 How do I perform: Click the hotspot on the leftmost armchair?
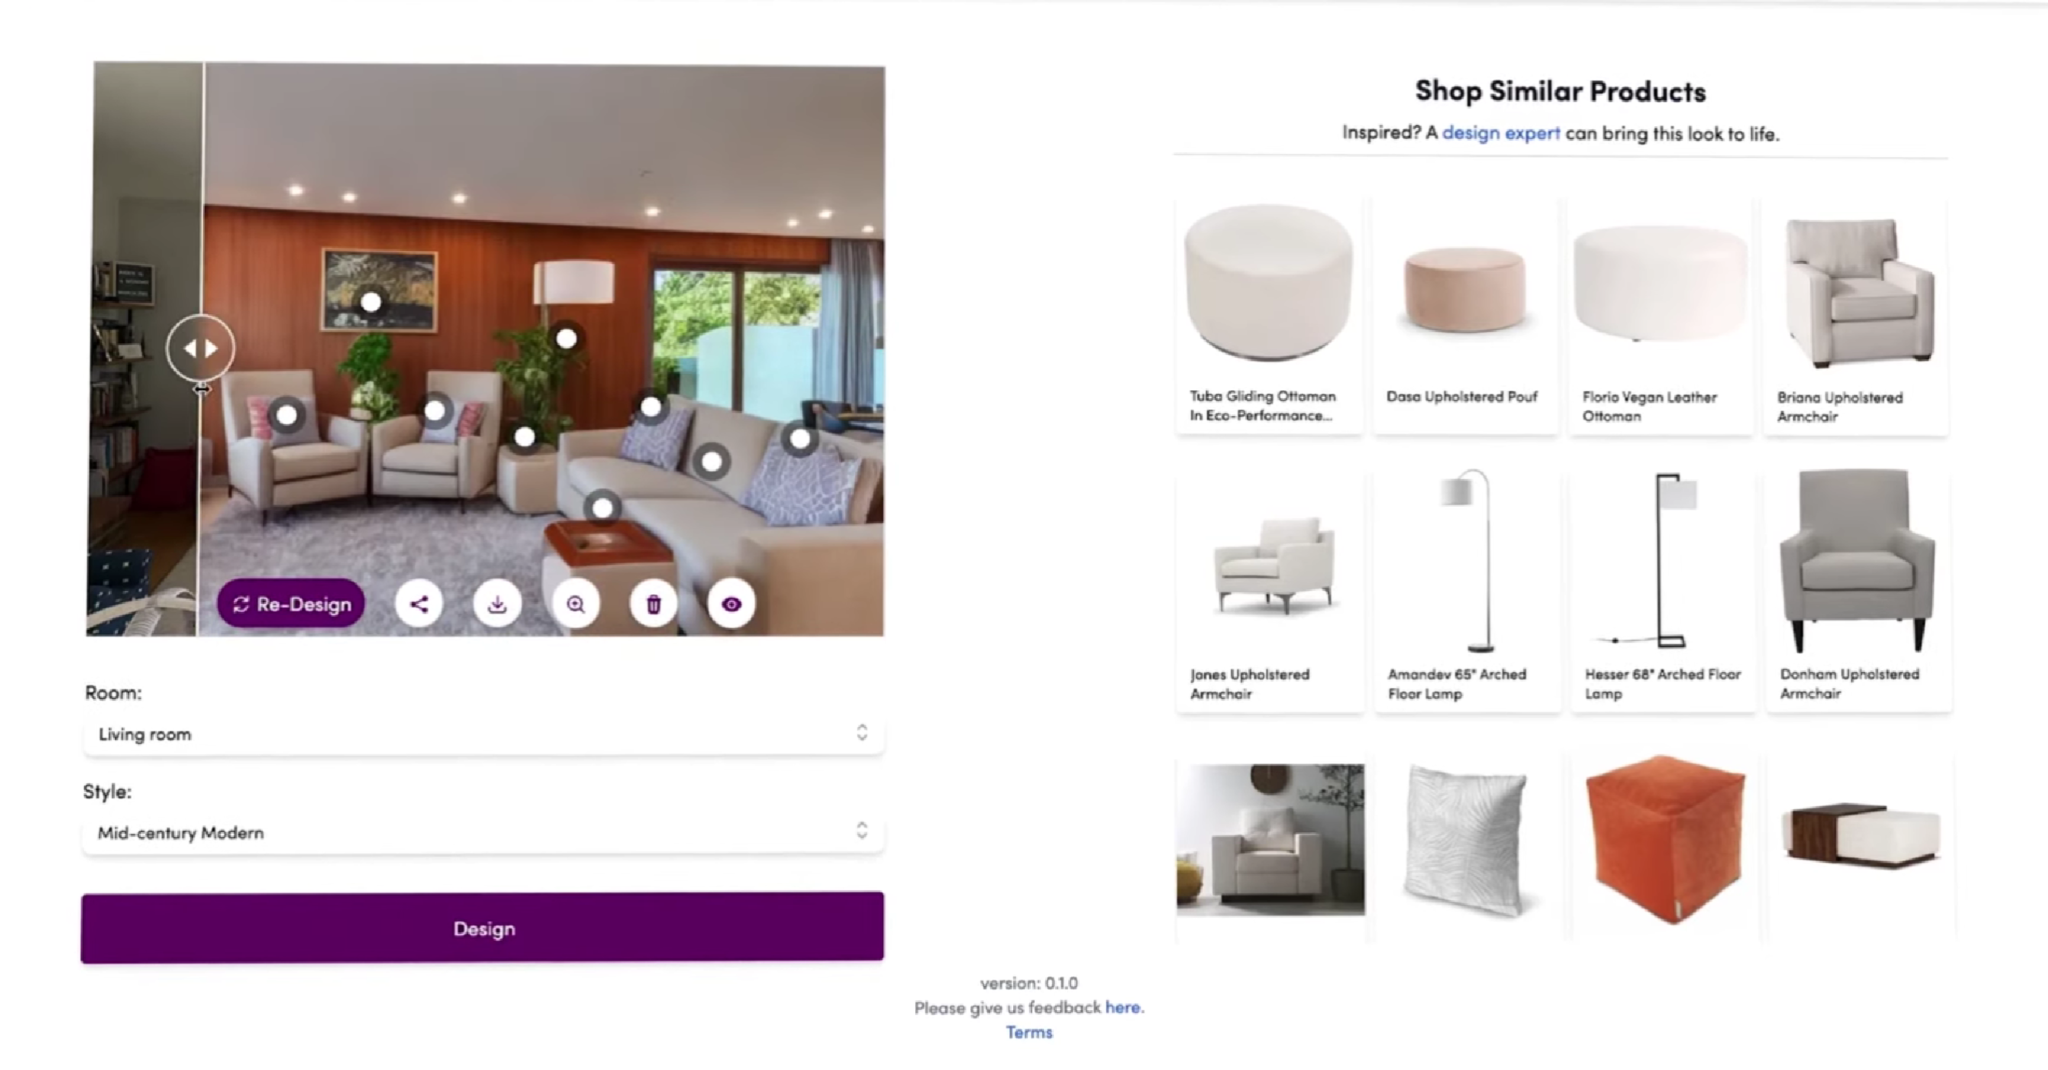[x=287, y=414]
